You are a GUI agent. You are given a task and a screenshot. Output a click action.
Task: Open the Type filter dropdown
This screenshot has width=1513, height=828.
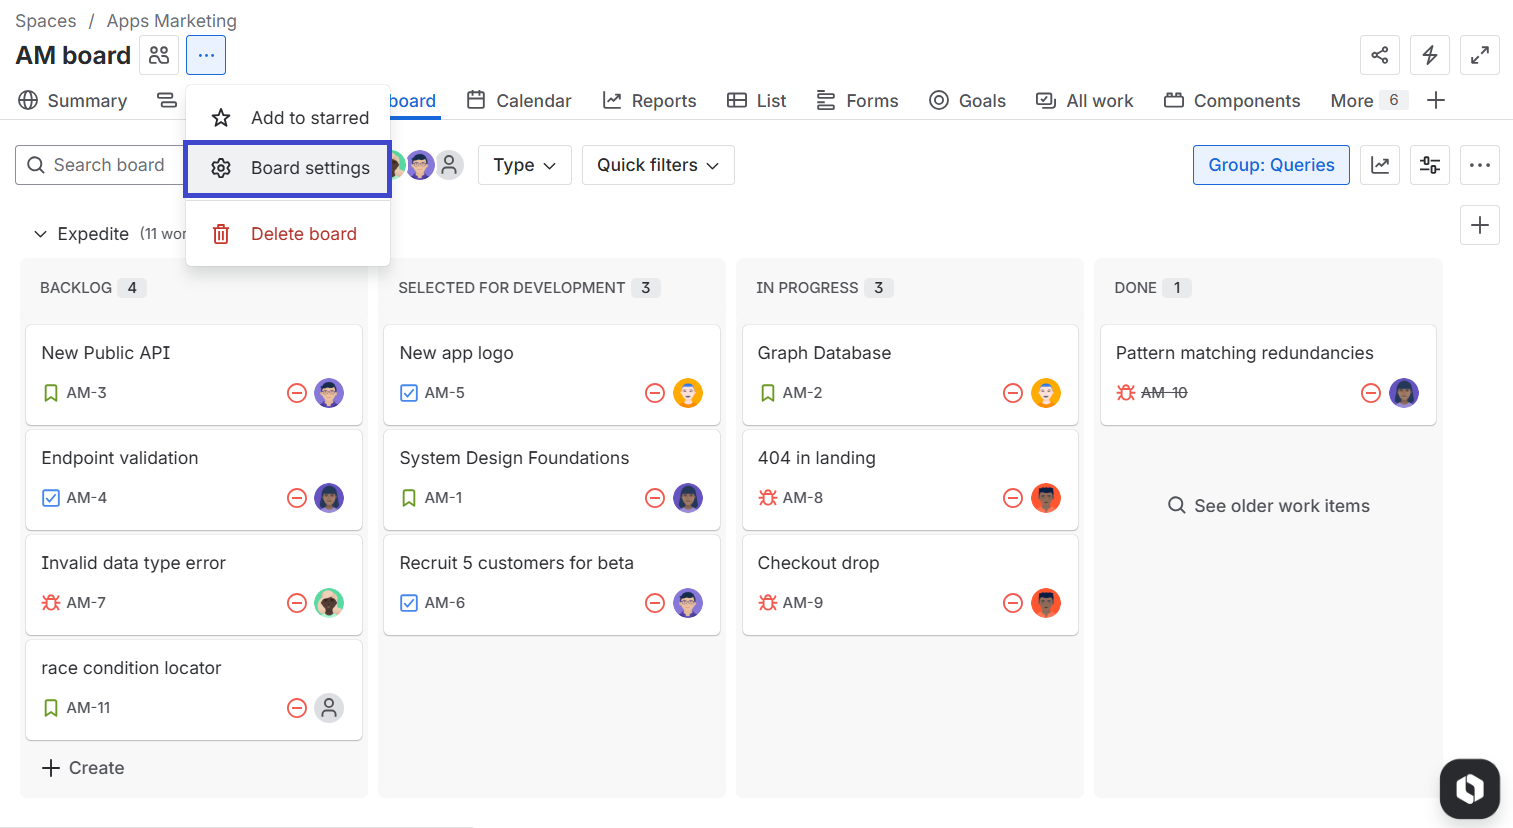coord(524,165)
